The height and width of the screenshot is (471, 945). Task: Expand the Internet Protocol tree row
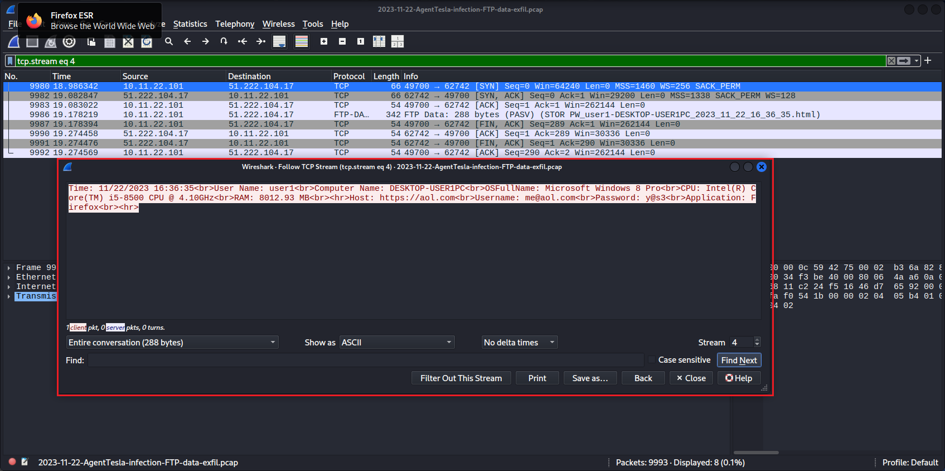tap(9, 287)
